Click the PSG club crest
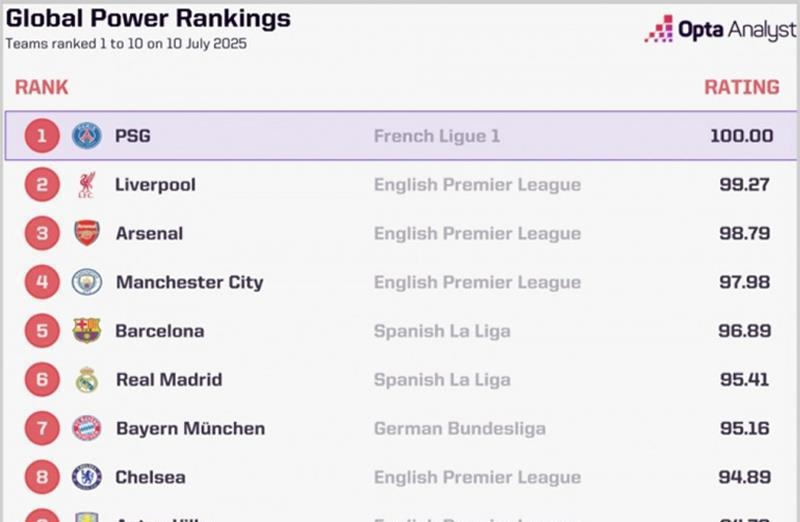Viewport: 800px width, 522px height. pyautogui.click(x=87, y=136)
